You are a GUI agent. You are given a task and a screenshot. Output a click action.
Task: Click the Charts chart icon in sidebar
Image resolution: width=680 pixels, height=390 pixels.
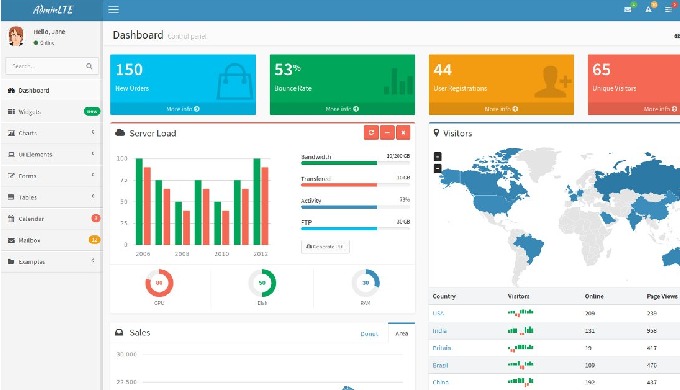pyautogui.click(x=11, y=133)
